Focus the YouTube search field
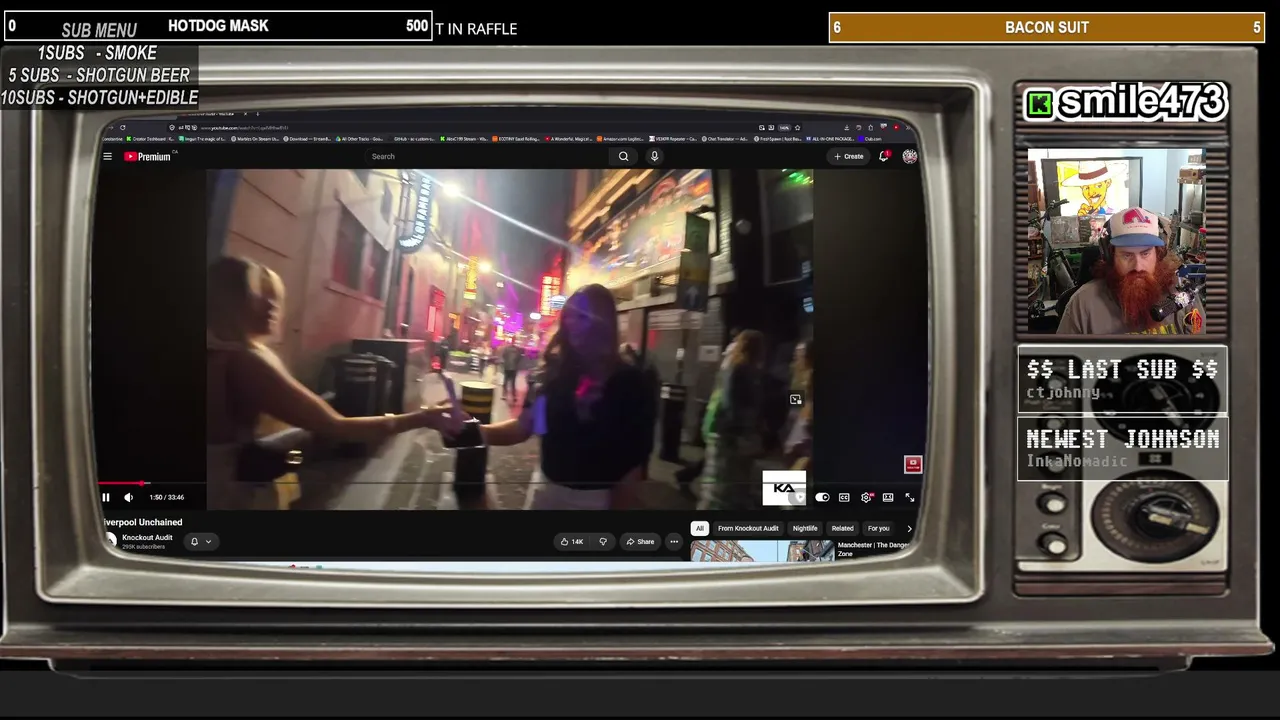This screenshot has width=1280, height=720. (488, 156)
